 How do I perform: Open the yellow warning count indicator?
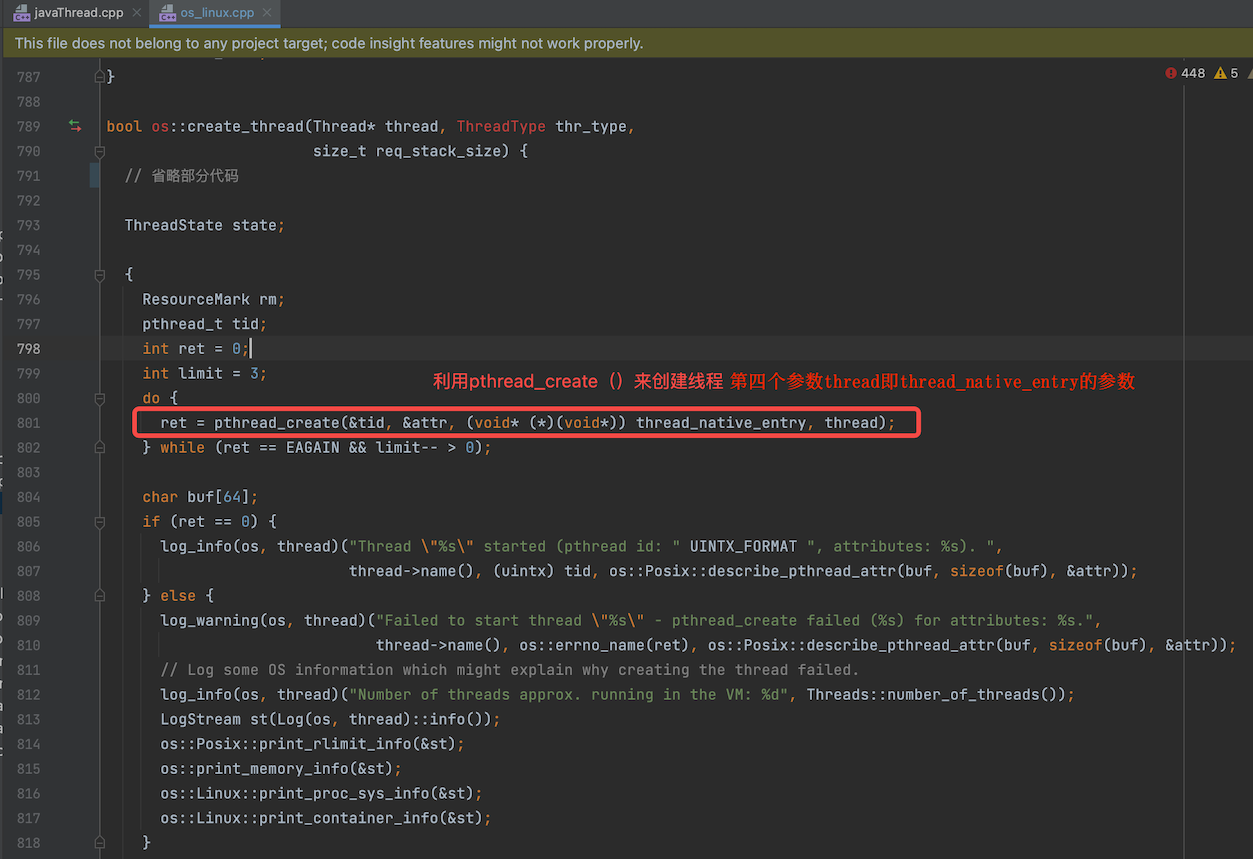1226,73
